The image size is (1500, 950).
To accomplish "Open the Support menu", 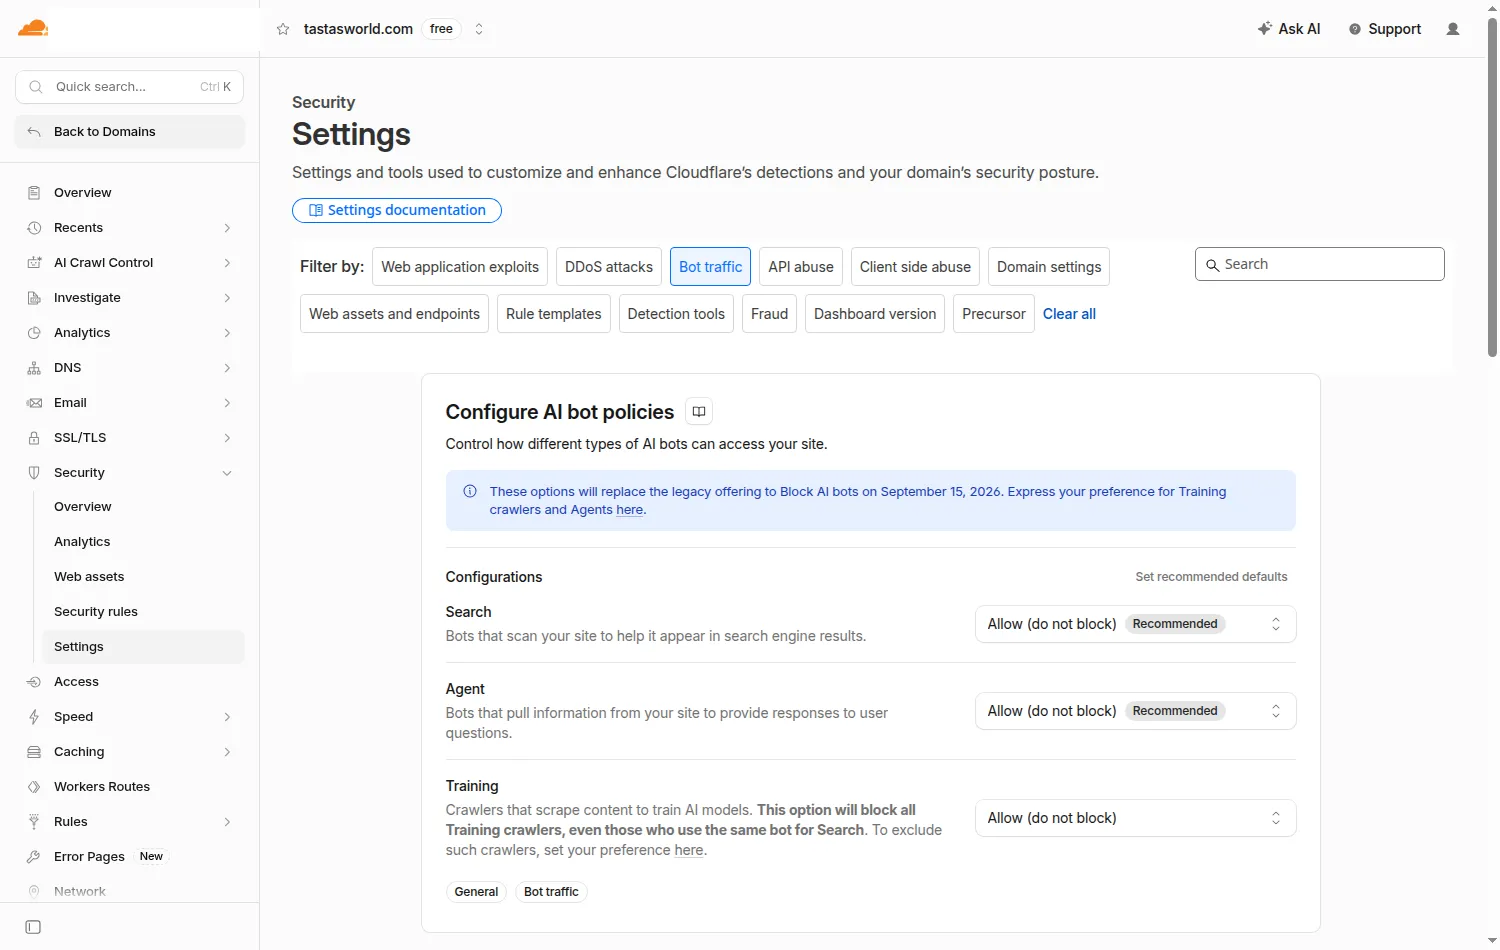I will pyautogui.click(x=1385, y=29).
